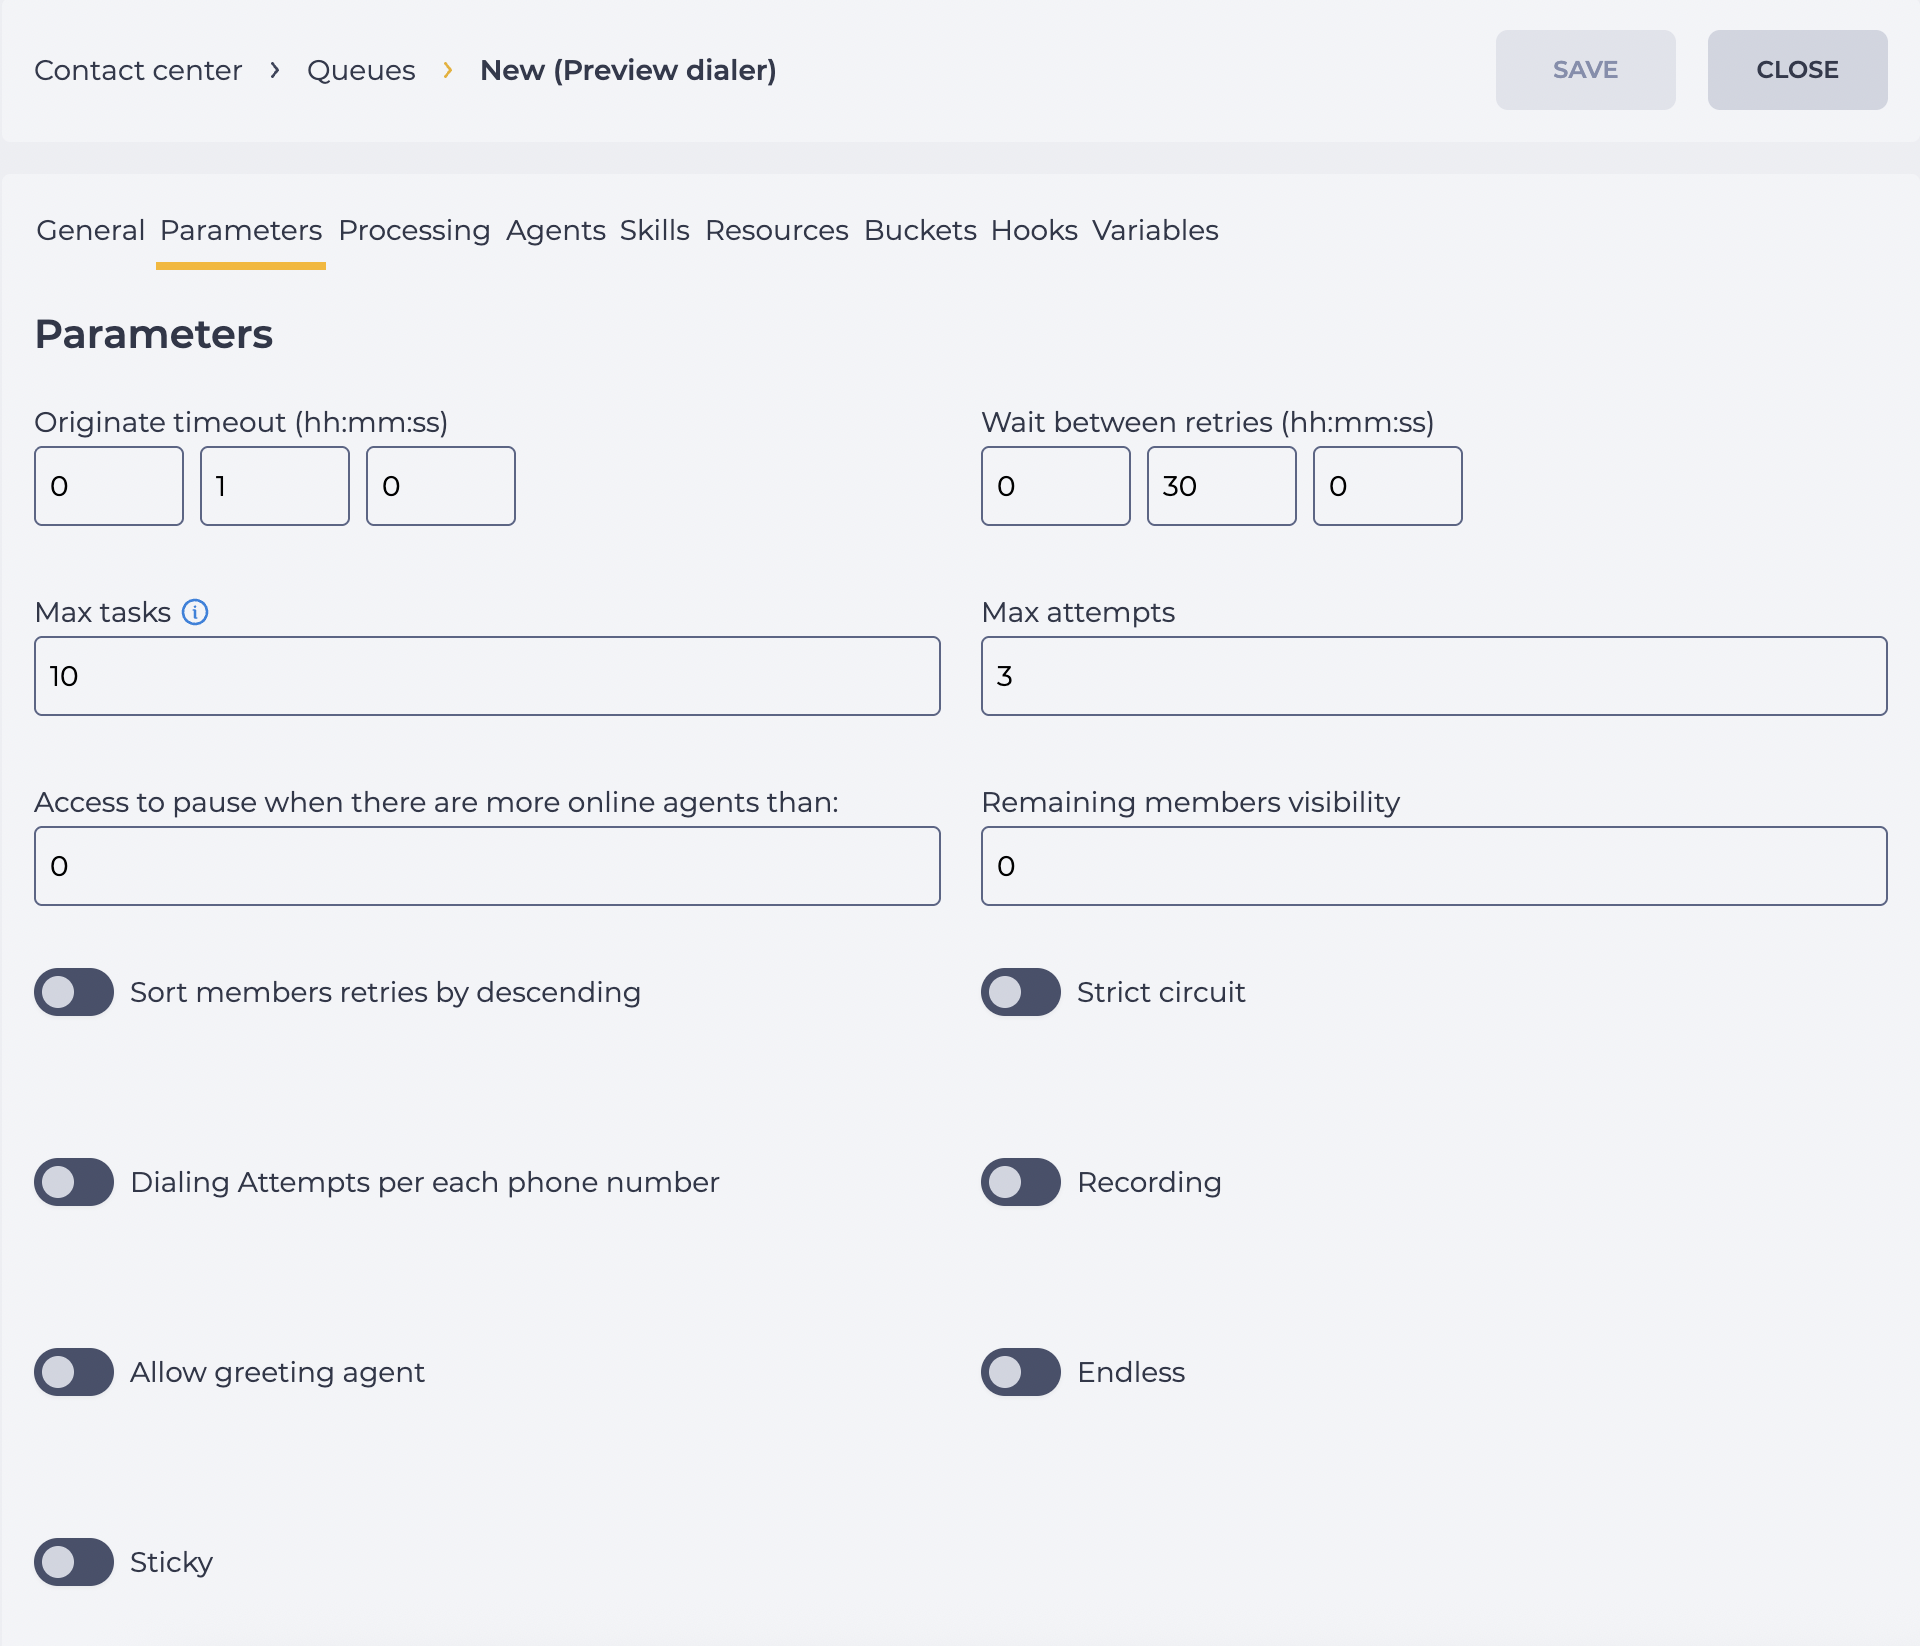Image resolution: width=1920 pixels, height=1646 pixels.
Task: Click the Max tasks info icon
Action: click(x=195, y=612)
